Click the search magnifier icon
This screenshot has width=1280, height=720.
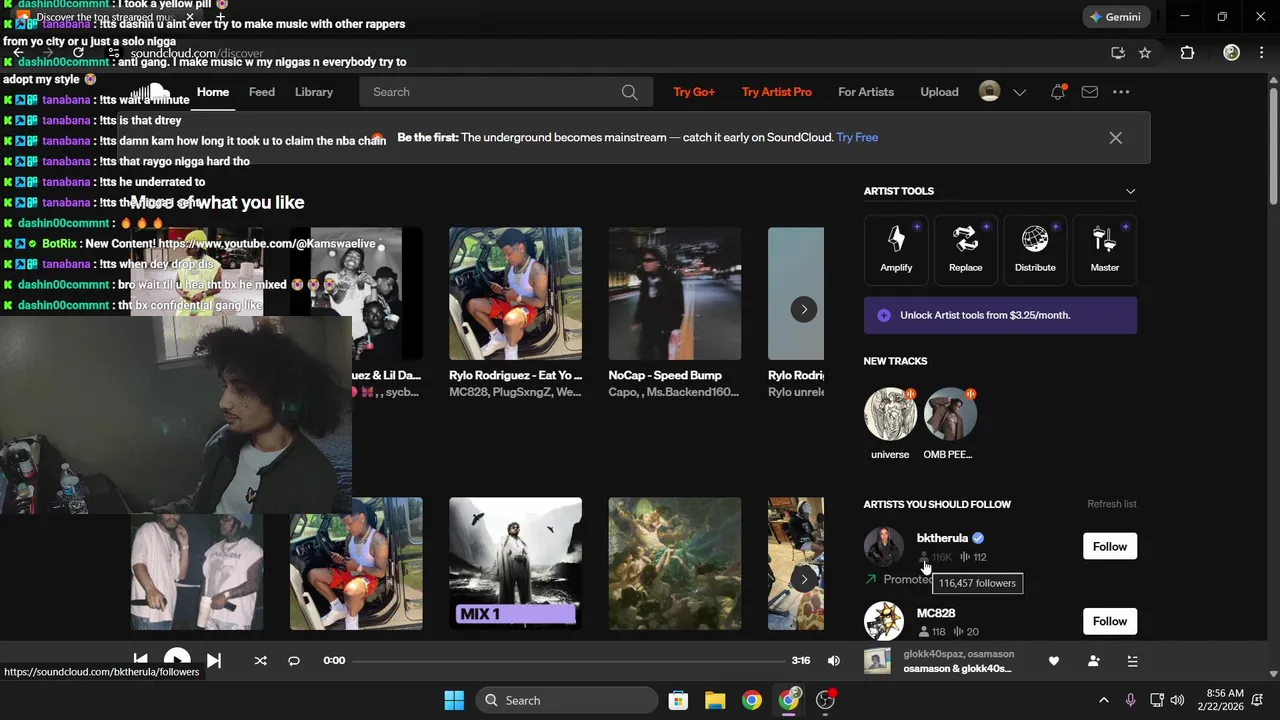[x=629, y=92]
